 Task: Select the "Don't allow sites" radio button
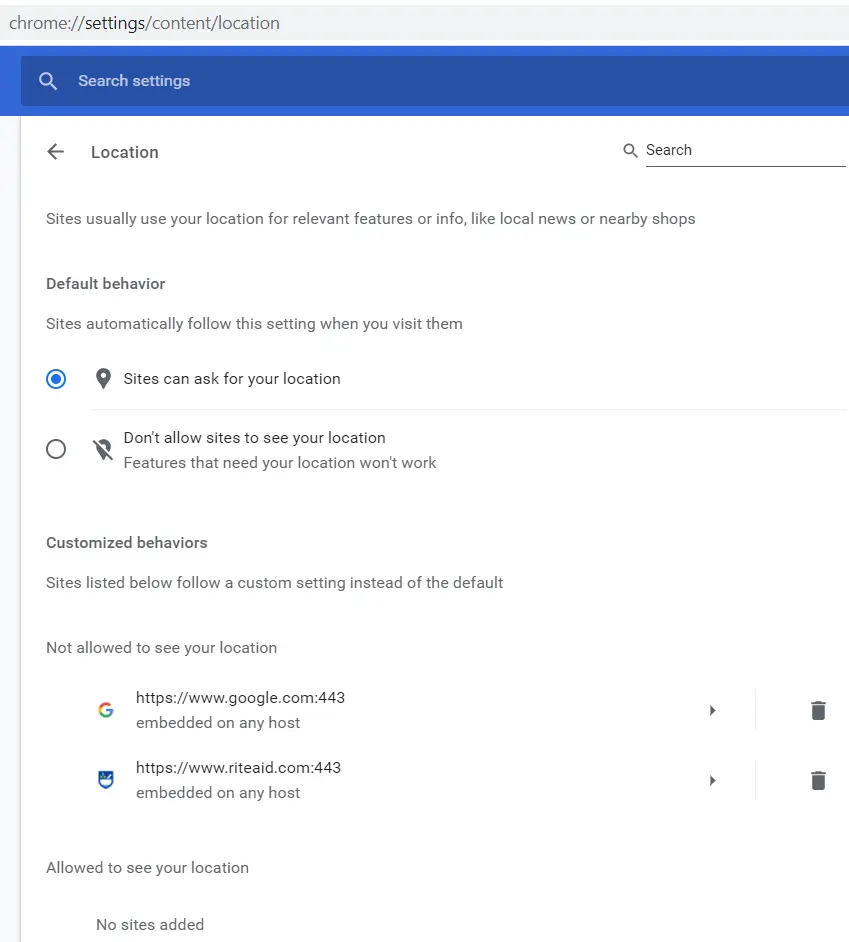pos(56,449)
